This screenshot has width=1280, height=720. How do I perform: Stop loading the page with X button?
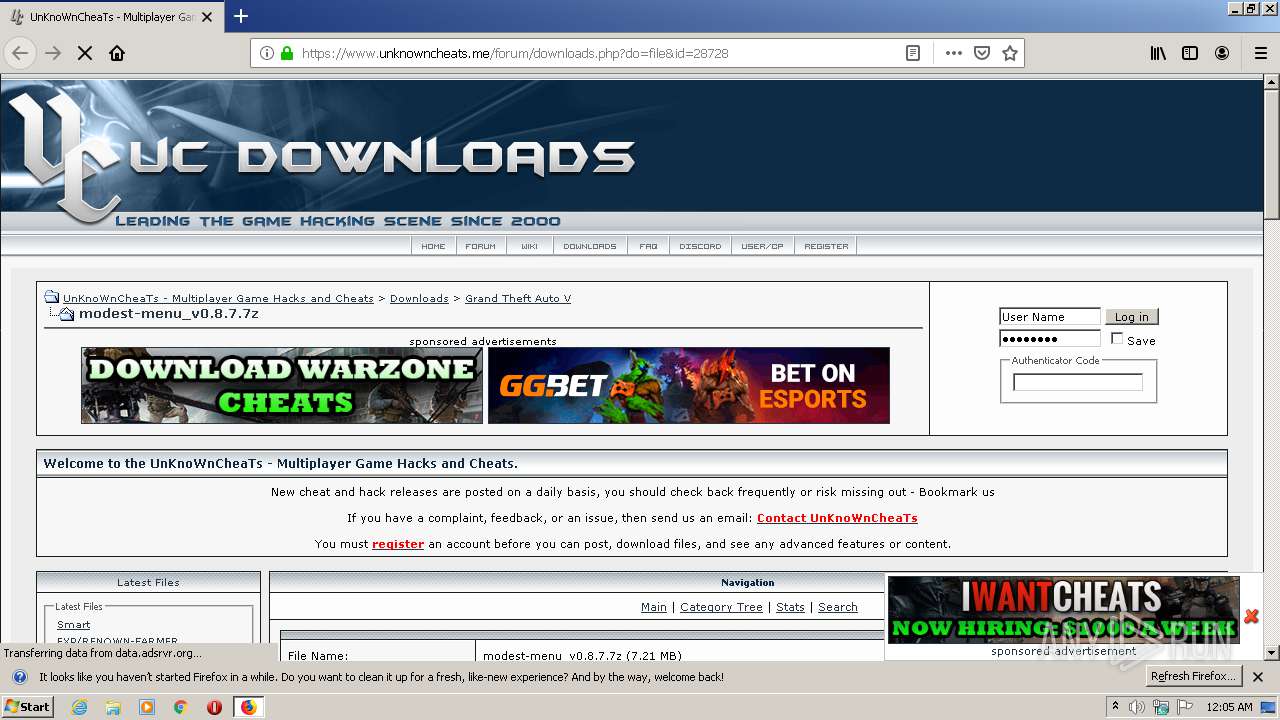85,53
